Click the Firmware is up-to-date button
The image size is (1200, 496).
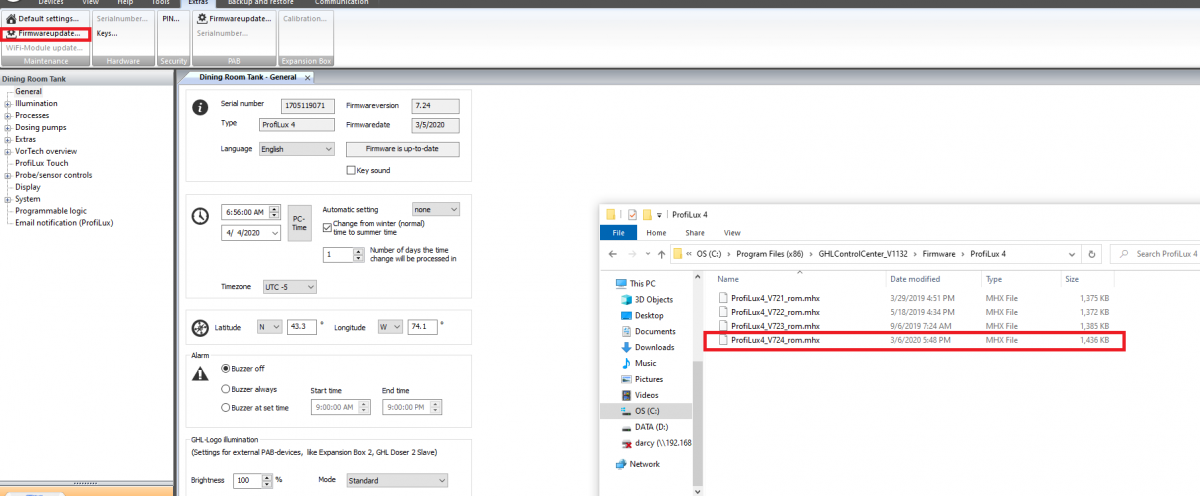402,149
